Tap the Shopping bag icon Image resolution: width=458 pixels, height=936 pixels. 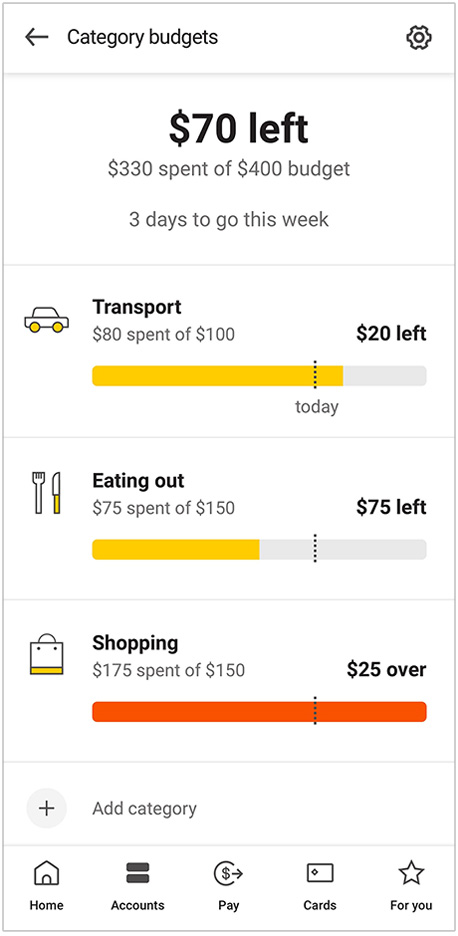point(47,655)
